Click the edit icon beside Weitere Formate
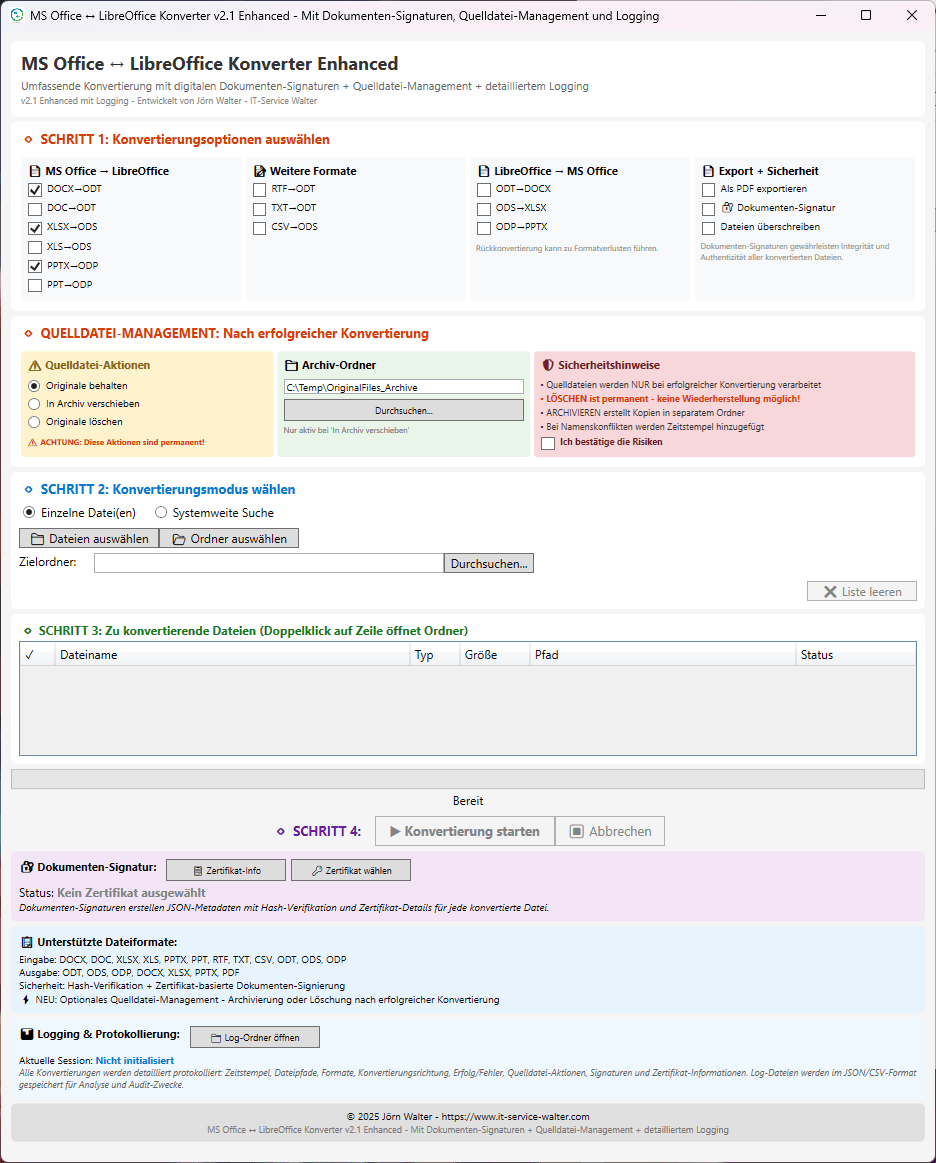Image resolution: width=936 pixels, height=1163 pixels. coord(260,171)
